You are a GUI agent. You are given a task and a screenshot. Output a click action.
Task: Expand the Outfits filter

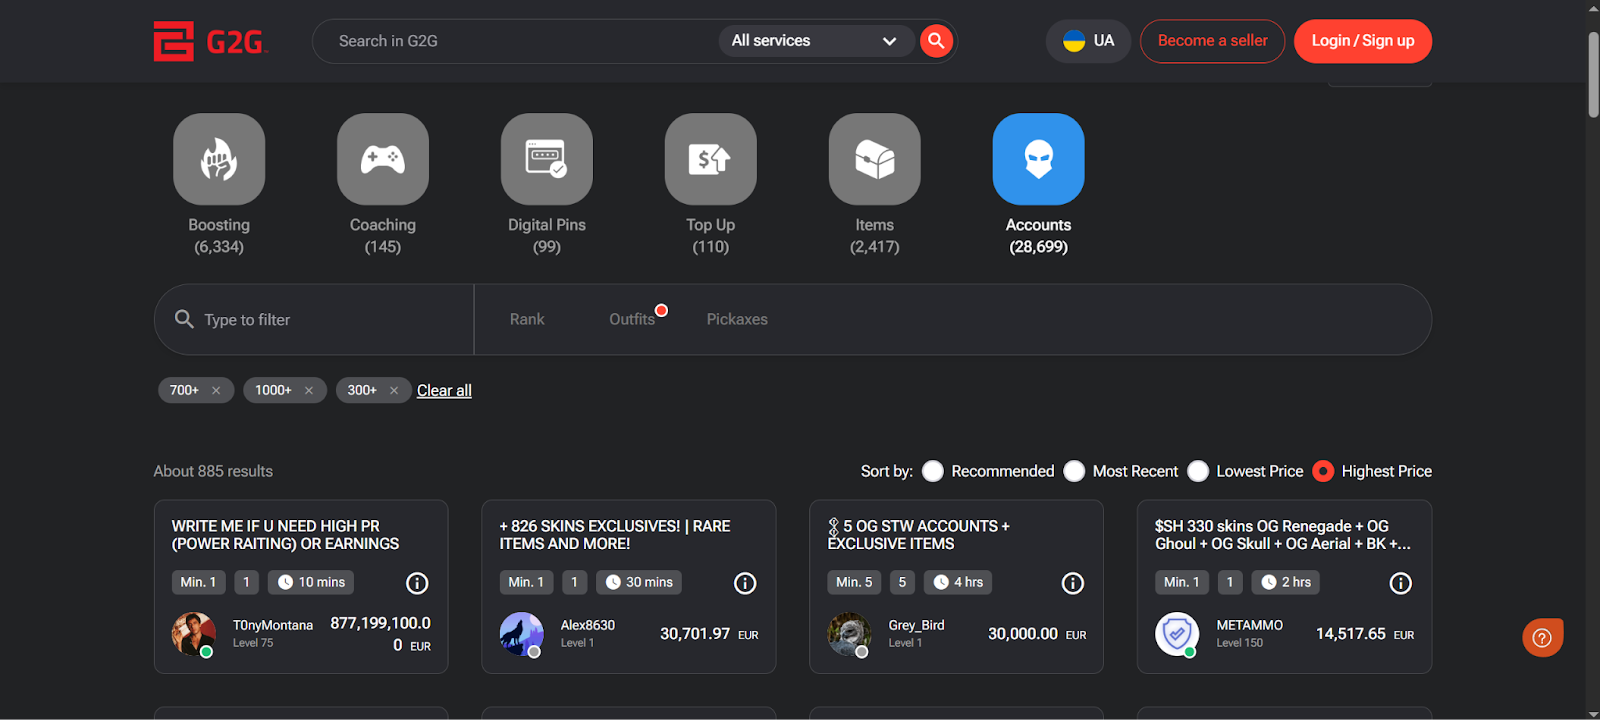[632, 319]
